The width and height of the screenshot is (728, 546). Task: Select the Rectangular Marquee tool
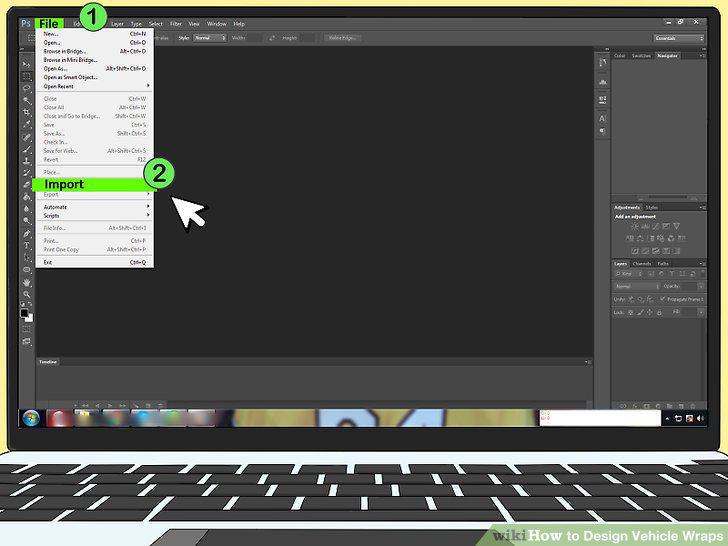click(x=26, y=76)
